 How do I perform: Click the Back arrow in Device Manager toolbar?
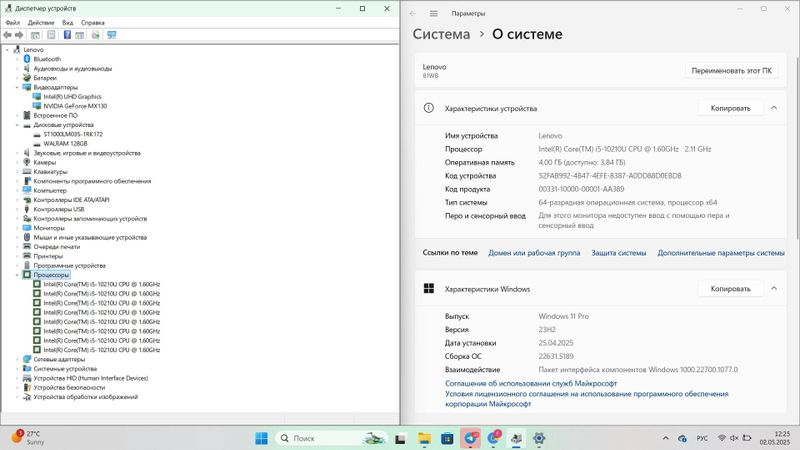[x=7, y=35]
